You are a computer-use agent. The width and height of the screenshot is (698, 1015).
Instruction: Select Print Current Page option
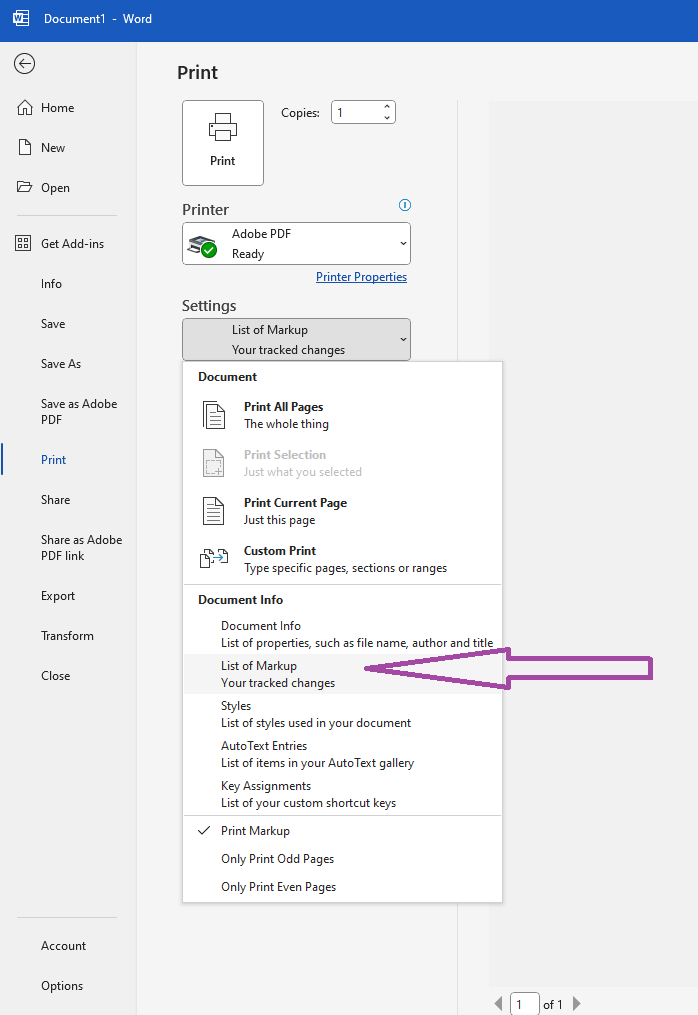[x=343, y=511]
